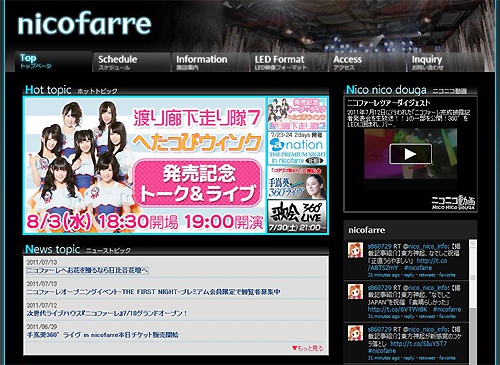
Task: Click the second tweet's avatar icon
Action: tap(355, 292)
